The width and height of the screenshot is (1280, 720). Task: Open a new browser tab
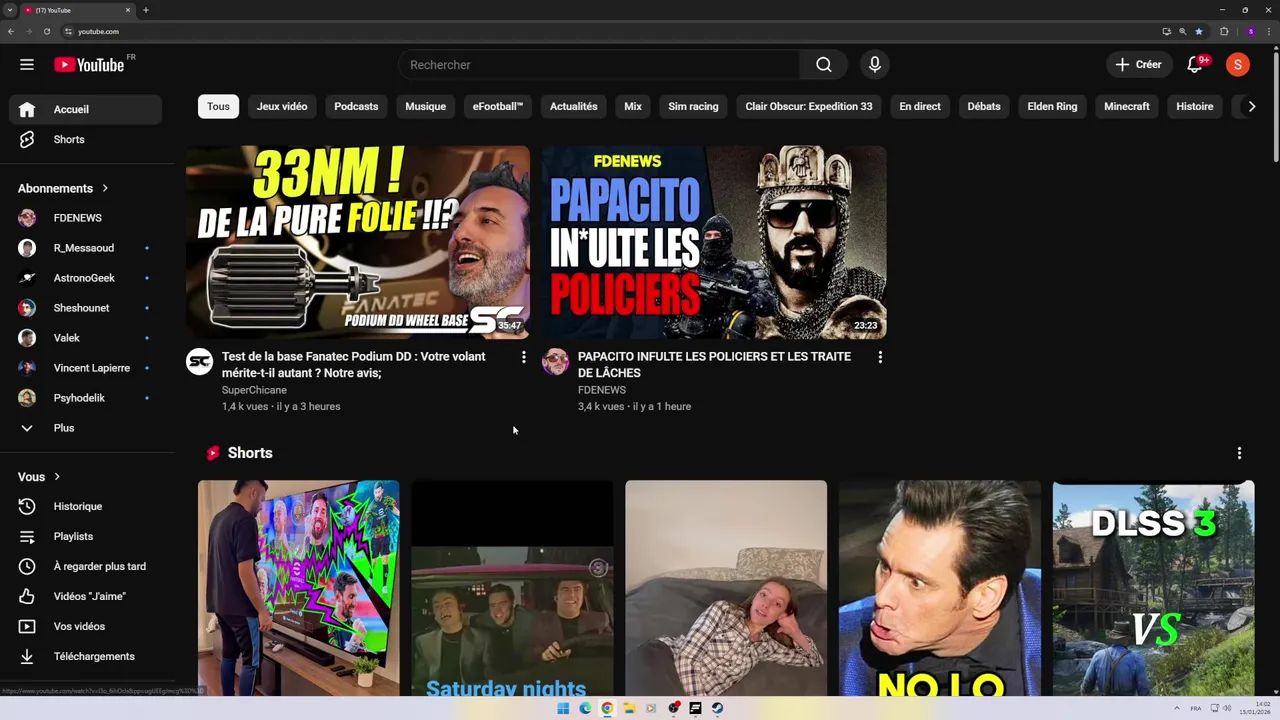pyautogui.click(x=146, y=10)
